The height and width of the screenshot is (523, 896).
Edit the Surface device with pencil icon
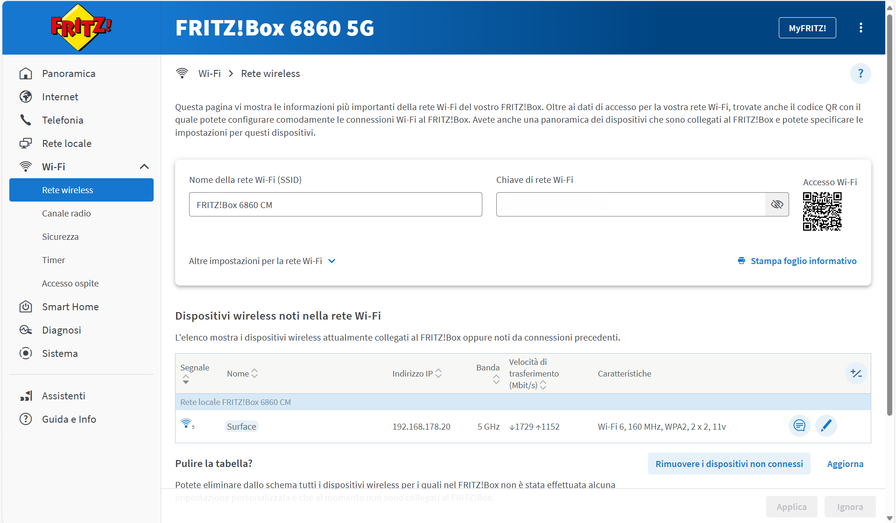[x=826, y=426]
